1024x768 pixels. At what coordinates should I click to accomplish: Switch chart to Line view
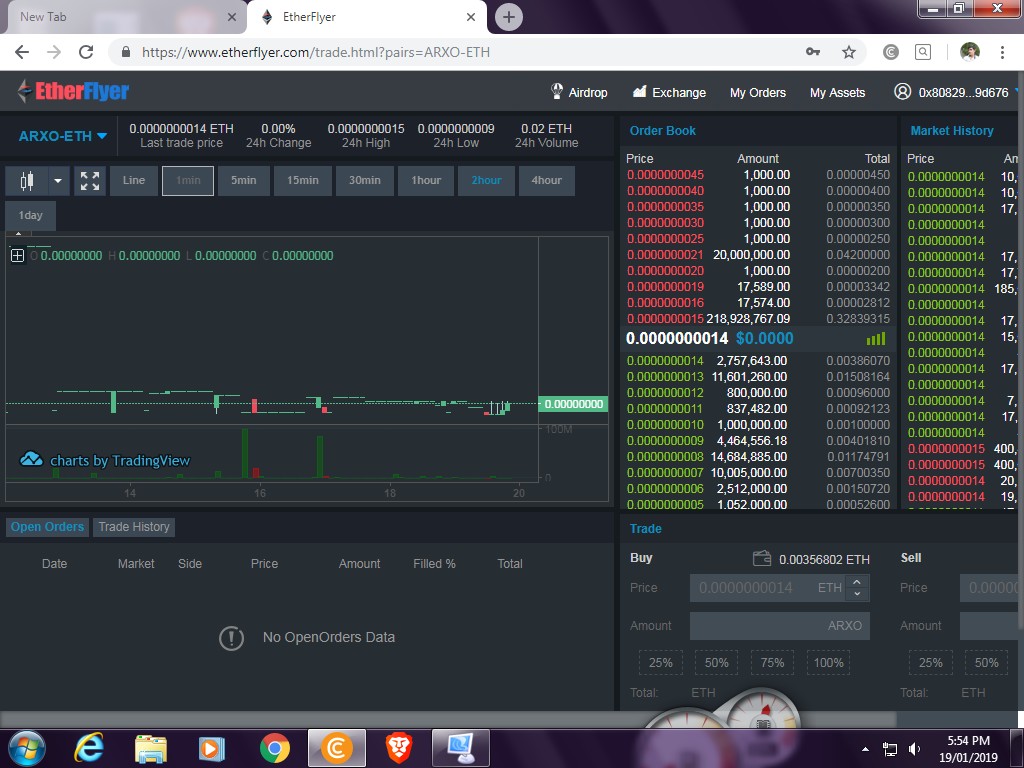click(x=134, y=180)
